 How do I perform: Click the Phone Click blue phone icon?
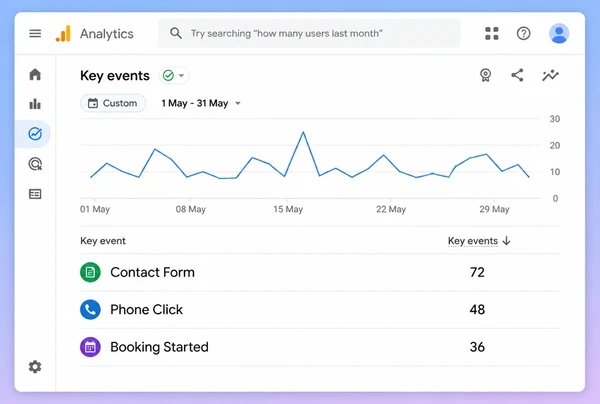90,309
